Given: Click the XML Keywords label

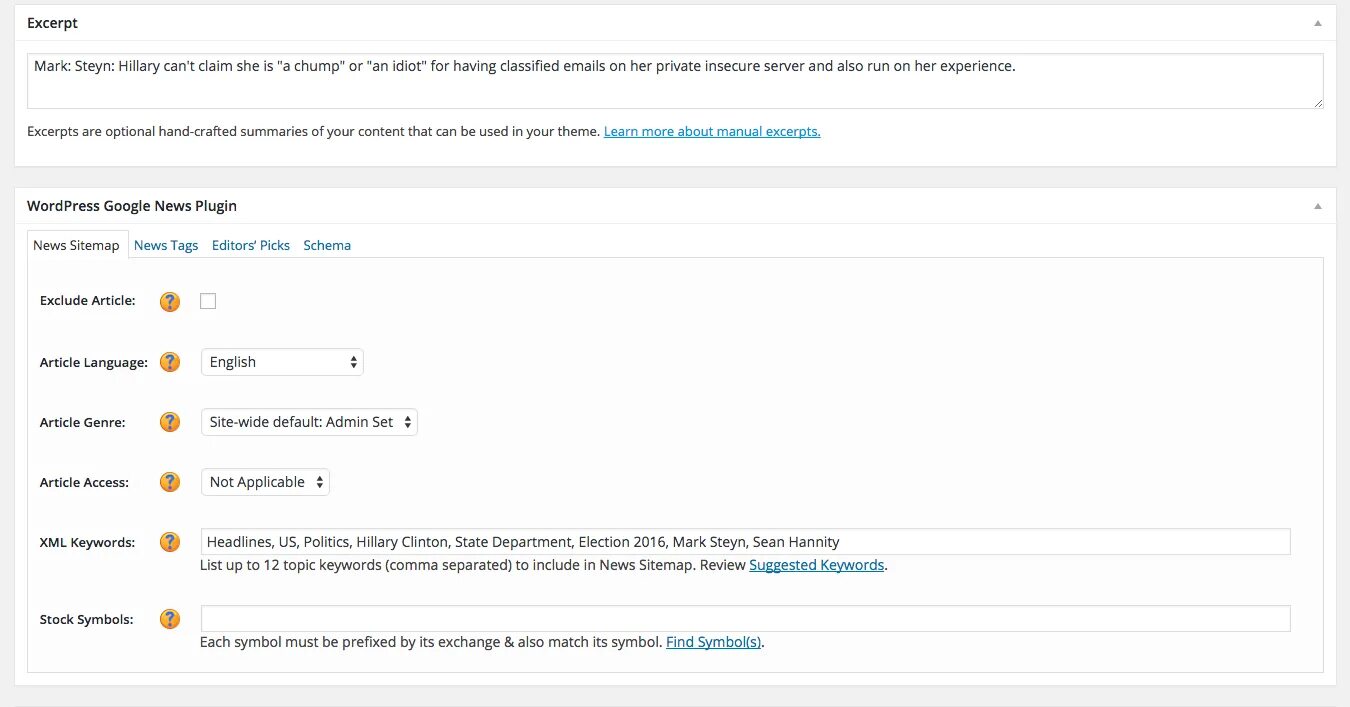Looking at the screenshot, I should (87, 542).
